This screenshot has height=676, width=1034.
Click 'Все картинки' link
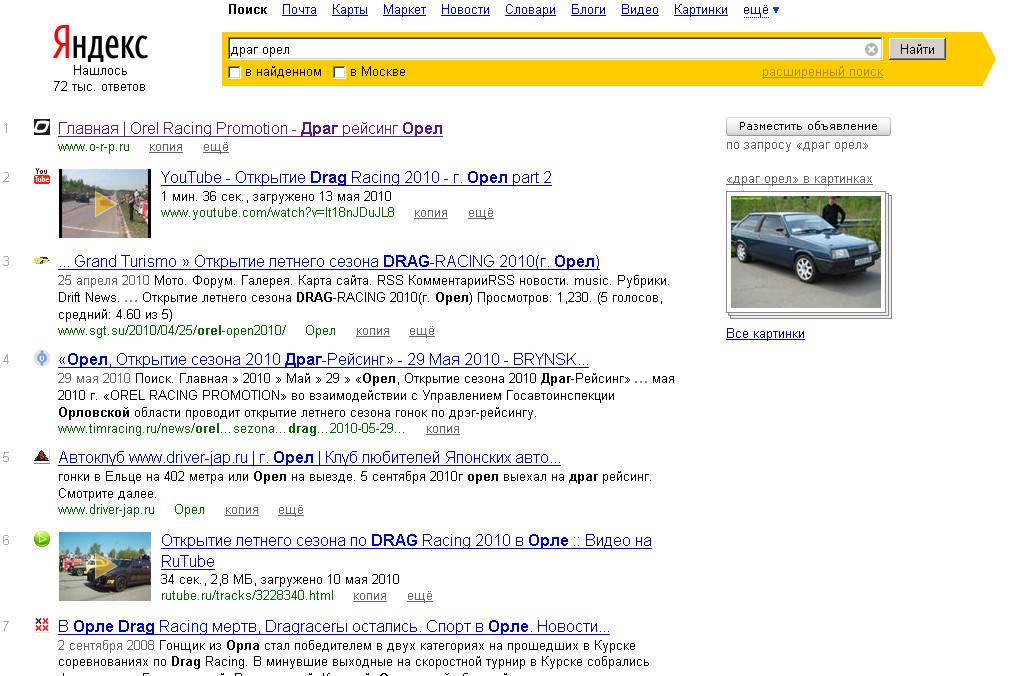765,334
